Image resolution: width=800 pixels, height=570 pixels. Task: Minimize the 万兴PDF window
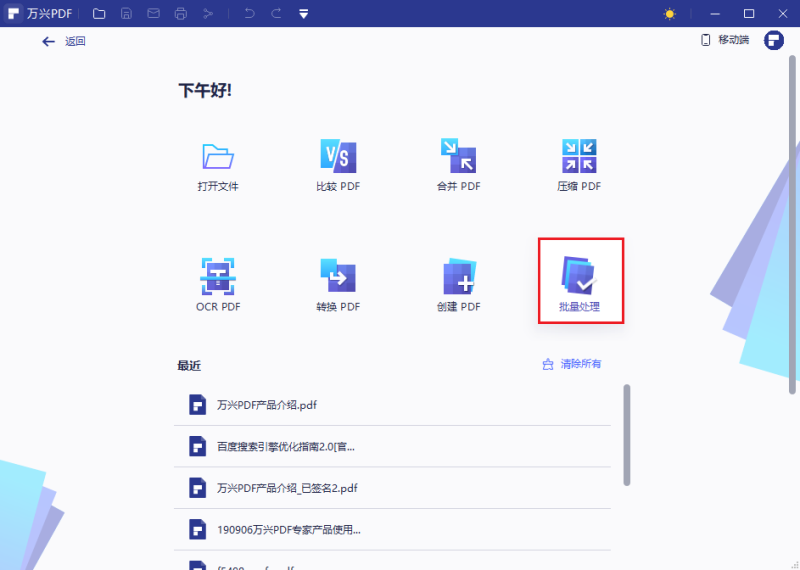pos(715,14)
